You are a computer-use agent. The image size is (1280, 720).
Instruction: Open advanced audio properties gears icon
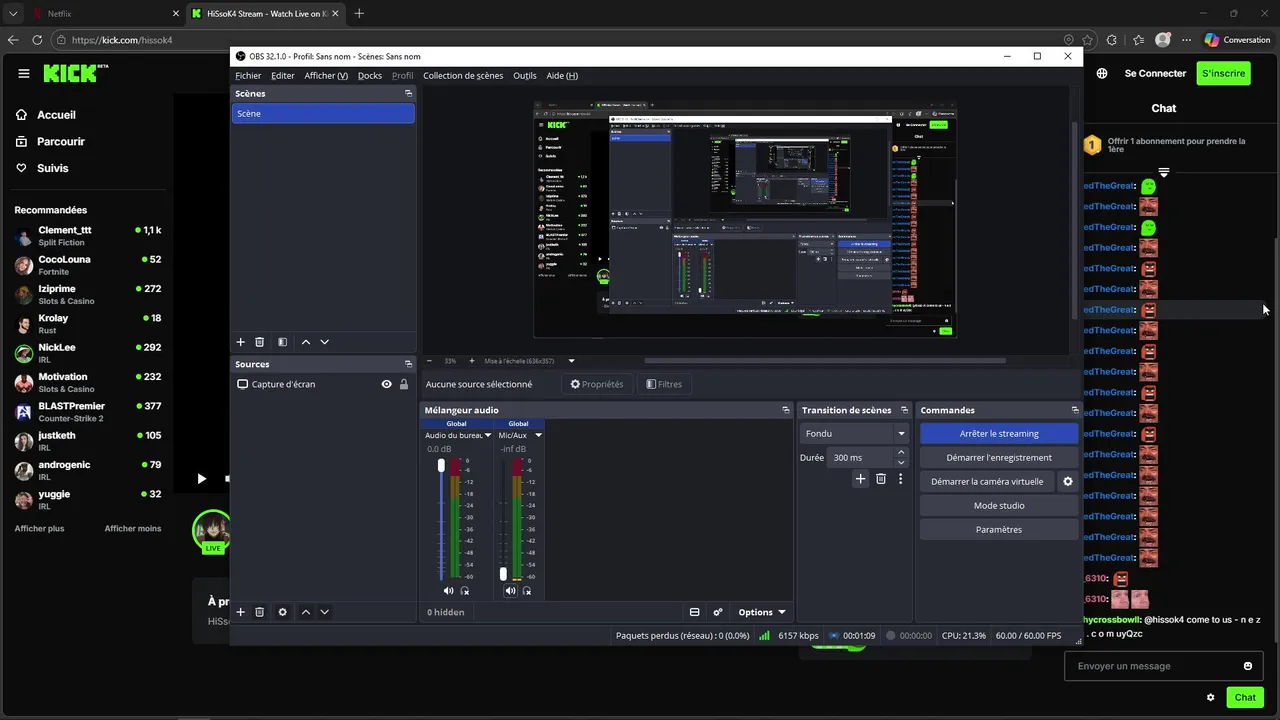[x=717, y=612]
